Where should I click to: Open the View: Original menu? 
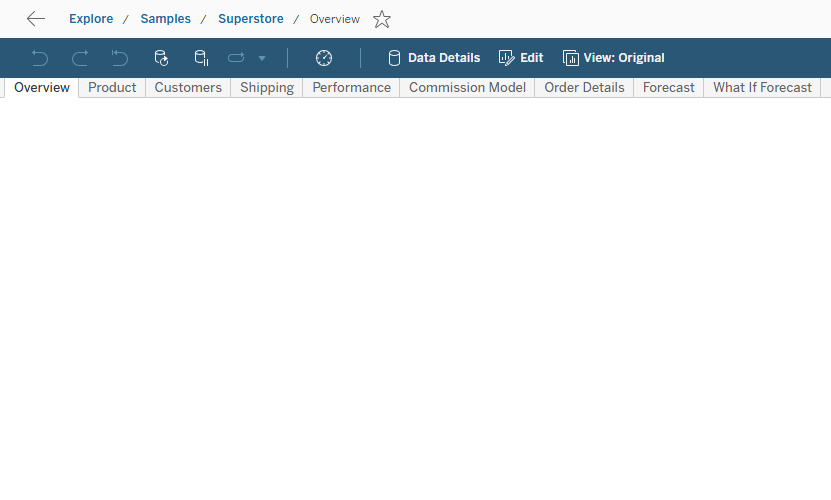pos(613,58)
